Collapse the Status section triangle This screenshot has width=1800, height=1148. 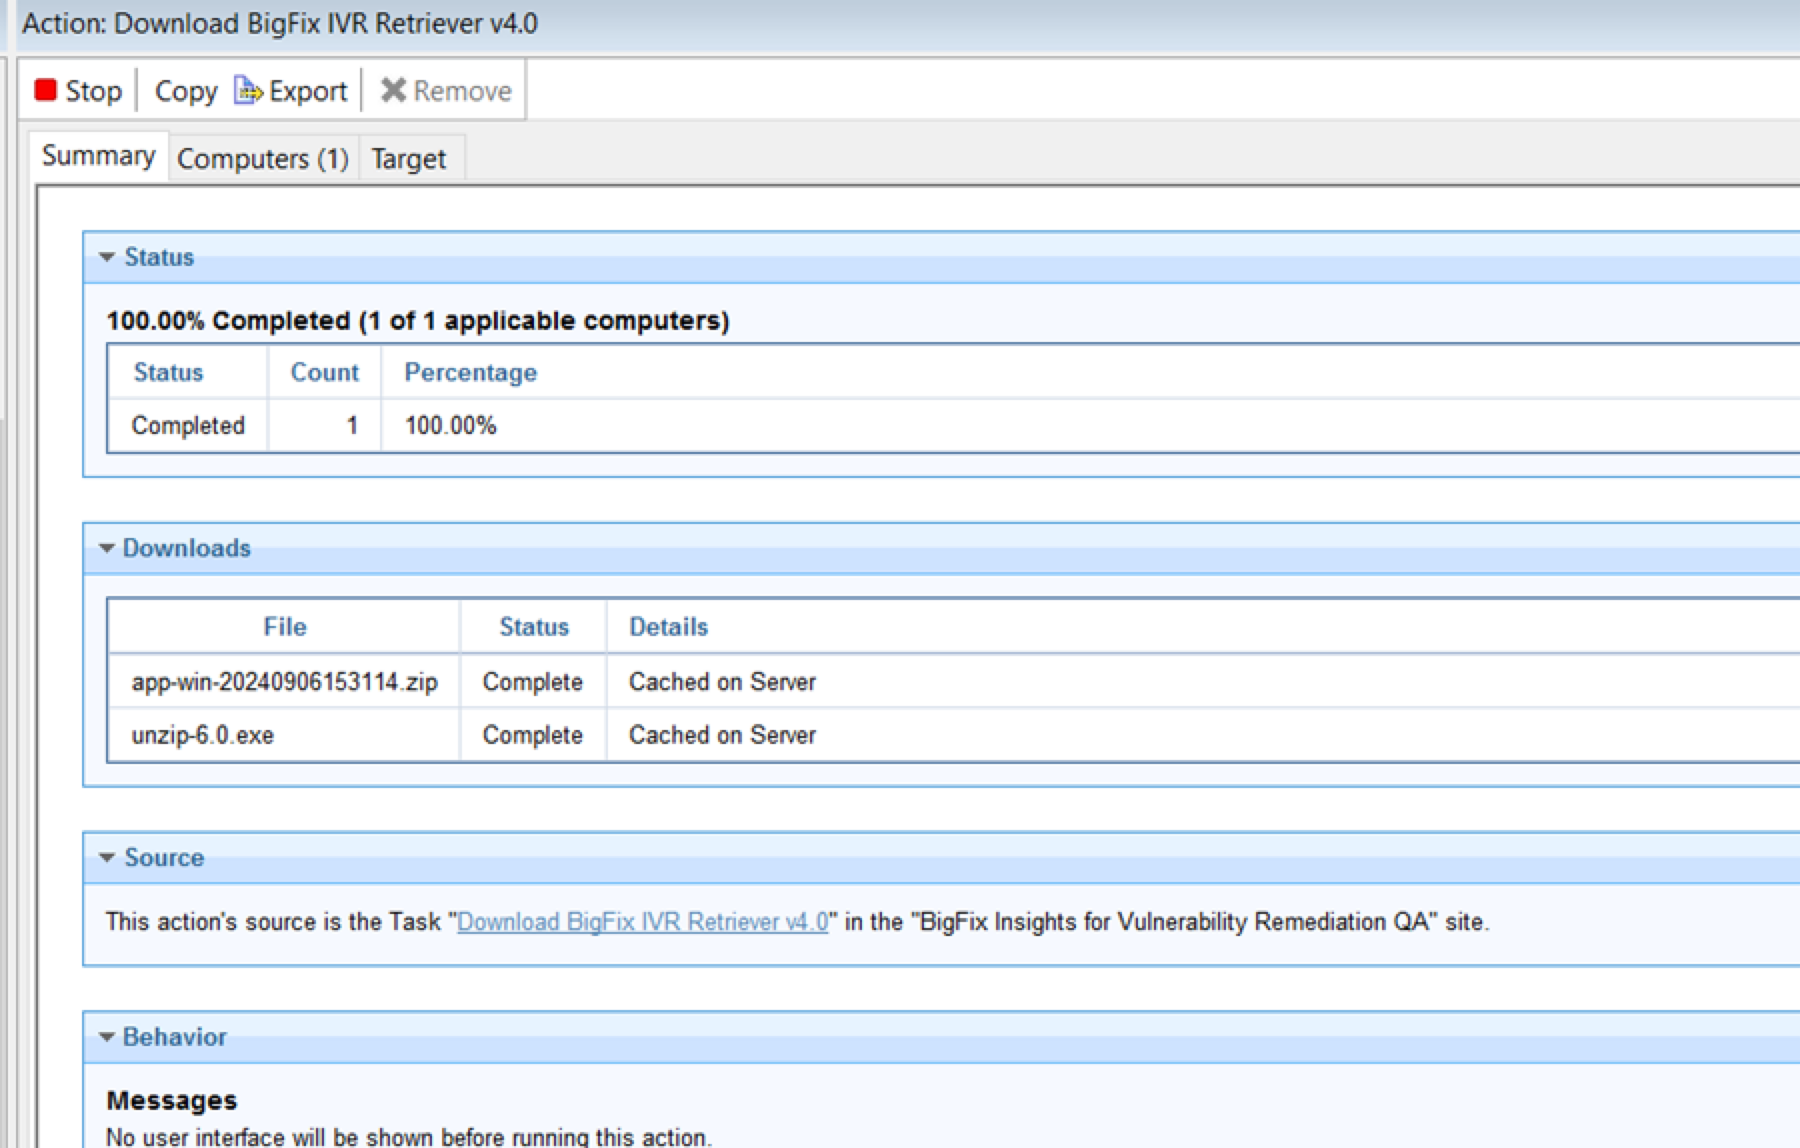point(107,257)
